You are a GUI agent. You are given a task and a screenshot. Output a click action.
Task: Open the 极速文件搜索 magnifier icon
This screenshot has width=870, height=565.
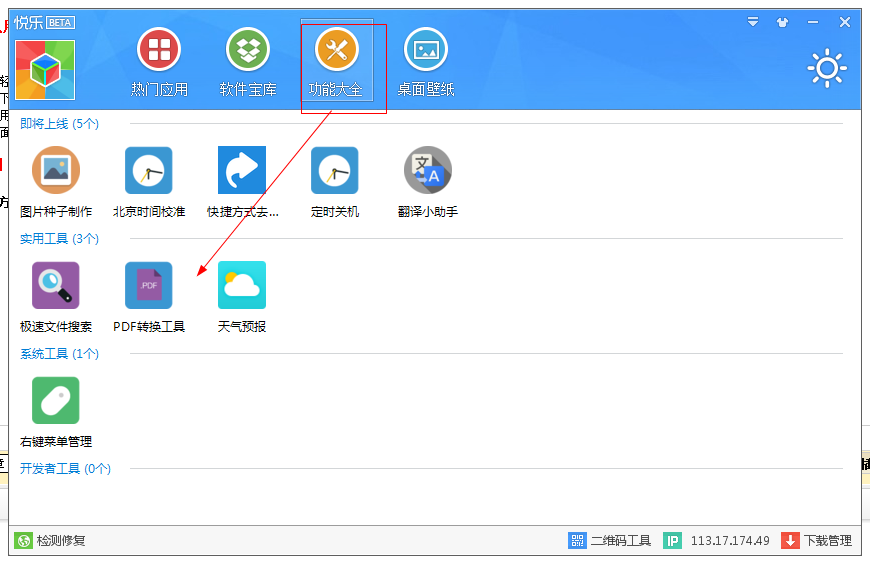pos(55,285)
